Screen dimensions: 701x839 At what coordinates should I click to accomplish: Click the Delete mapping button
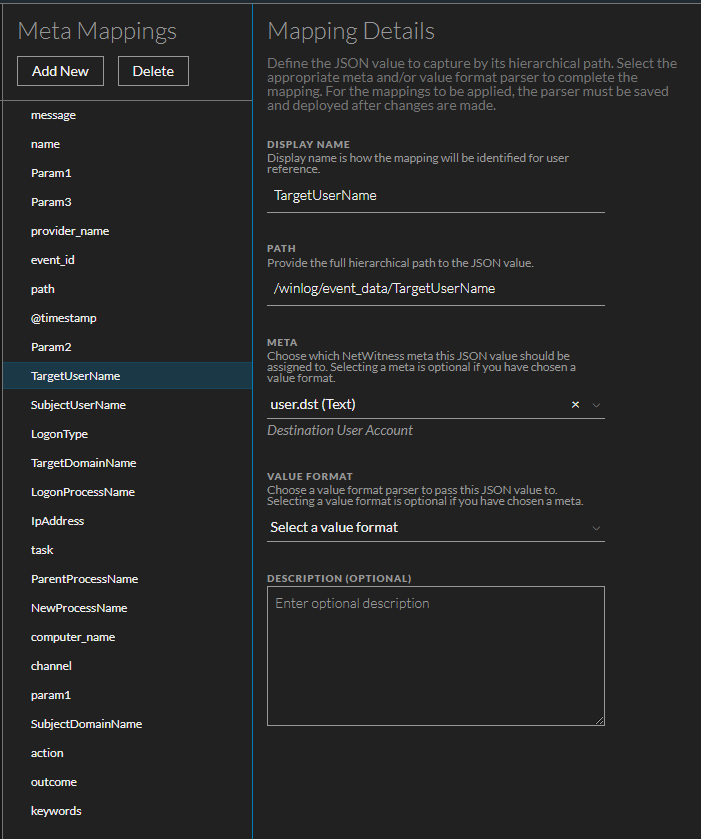tap(153, 71)
